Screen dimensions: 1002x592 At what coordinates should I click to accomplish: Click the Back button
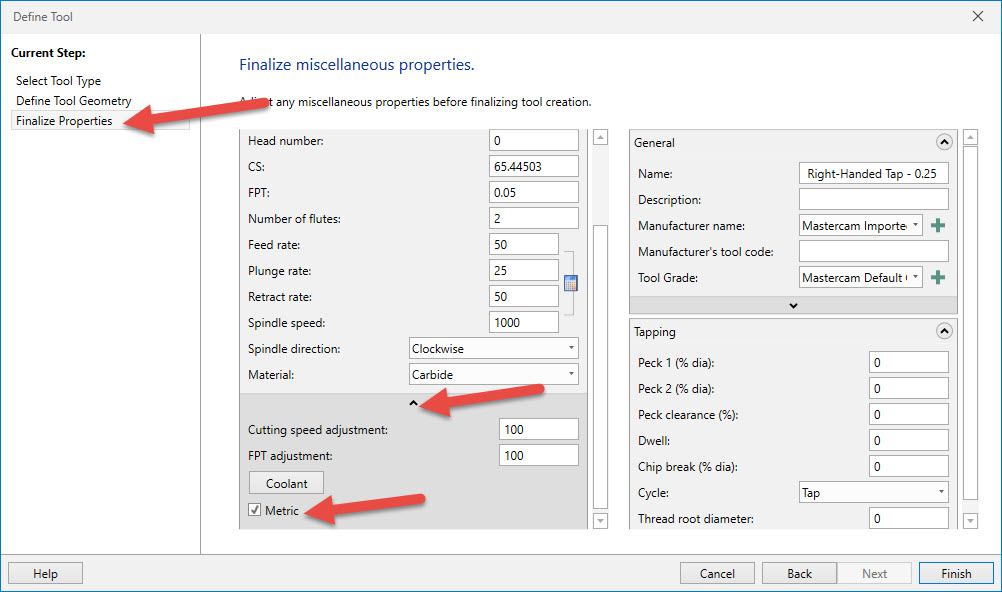point(799,573)
